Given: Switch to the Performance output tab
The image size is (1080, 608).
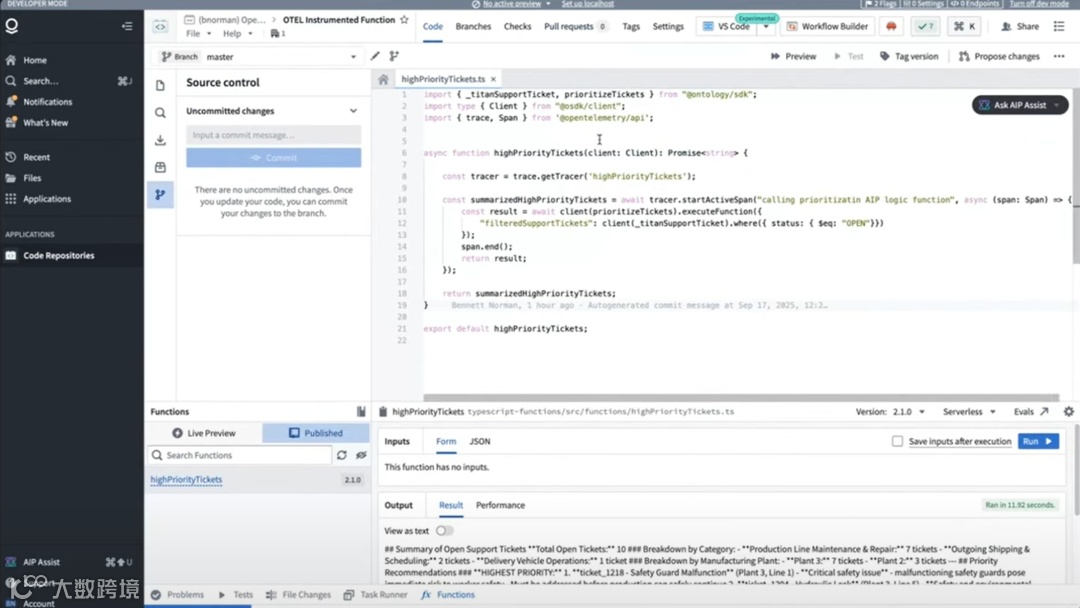Looking at the screenshot, I should (500, 505).
